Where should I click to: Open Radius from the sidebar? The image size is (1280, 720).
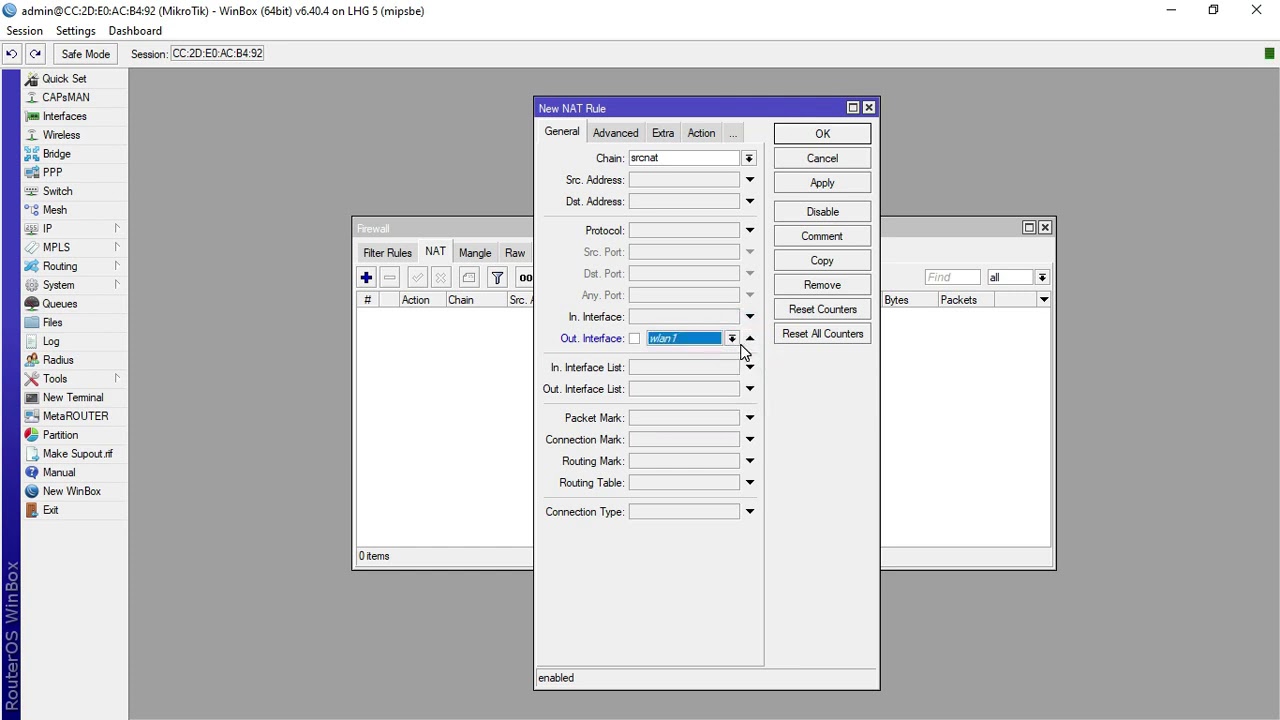tap(57, 360)
